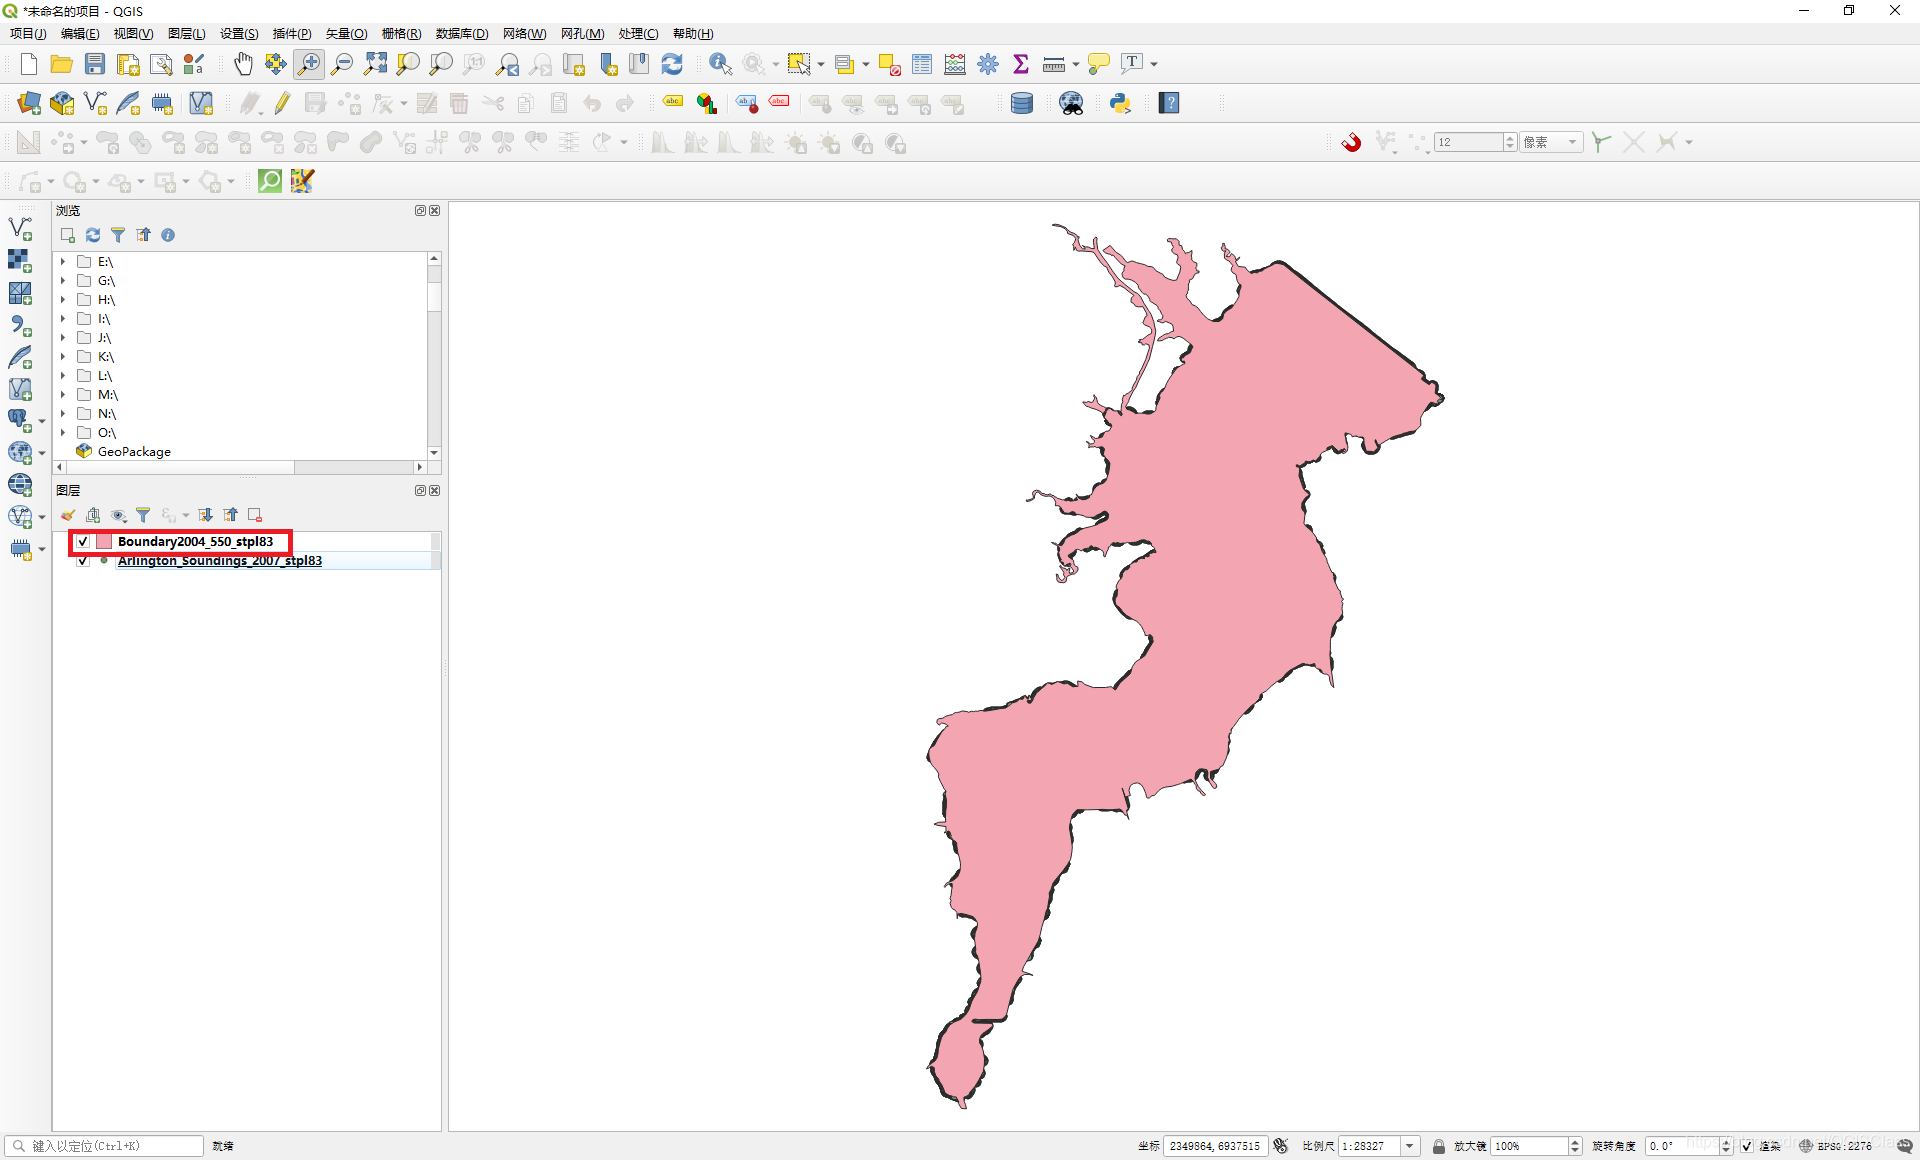Open the Statistical Summary sigma icon
1920x1160 pixels.
click(x=1021, y=64)
